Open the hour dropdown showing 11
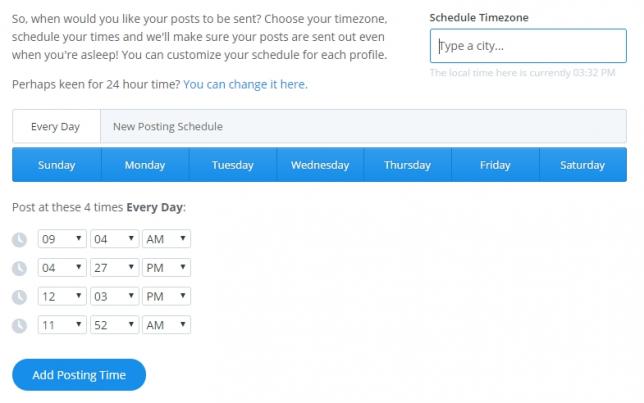 (x=62, y=325)
